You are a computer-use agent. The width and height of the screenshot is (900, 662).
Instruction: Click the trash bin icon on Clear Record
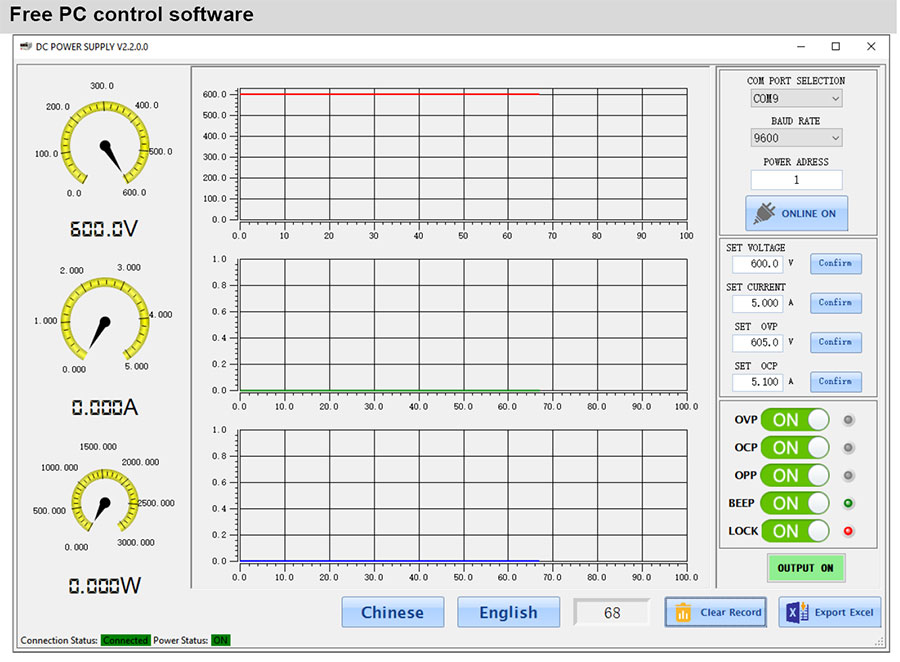(x=683, y=612)
